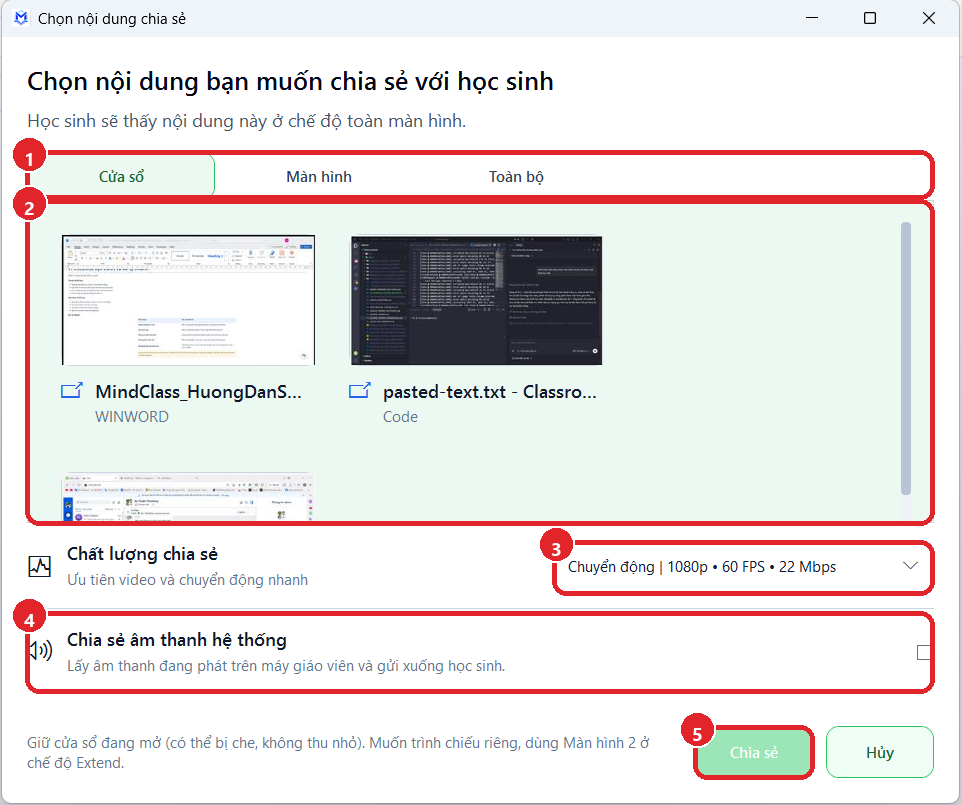Image resolution: width=962 pixels, height=805 pixels.
Task: Select the pasted-text.txt Code window thumbnail
Action: 476,300
